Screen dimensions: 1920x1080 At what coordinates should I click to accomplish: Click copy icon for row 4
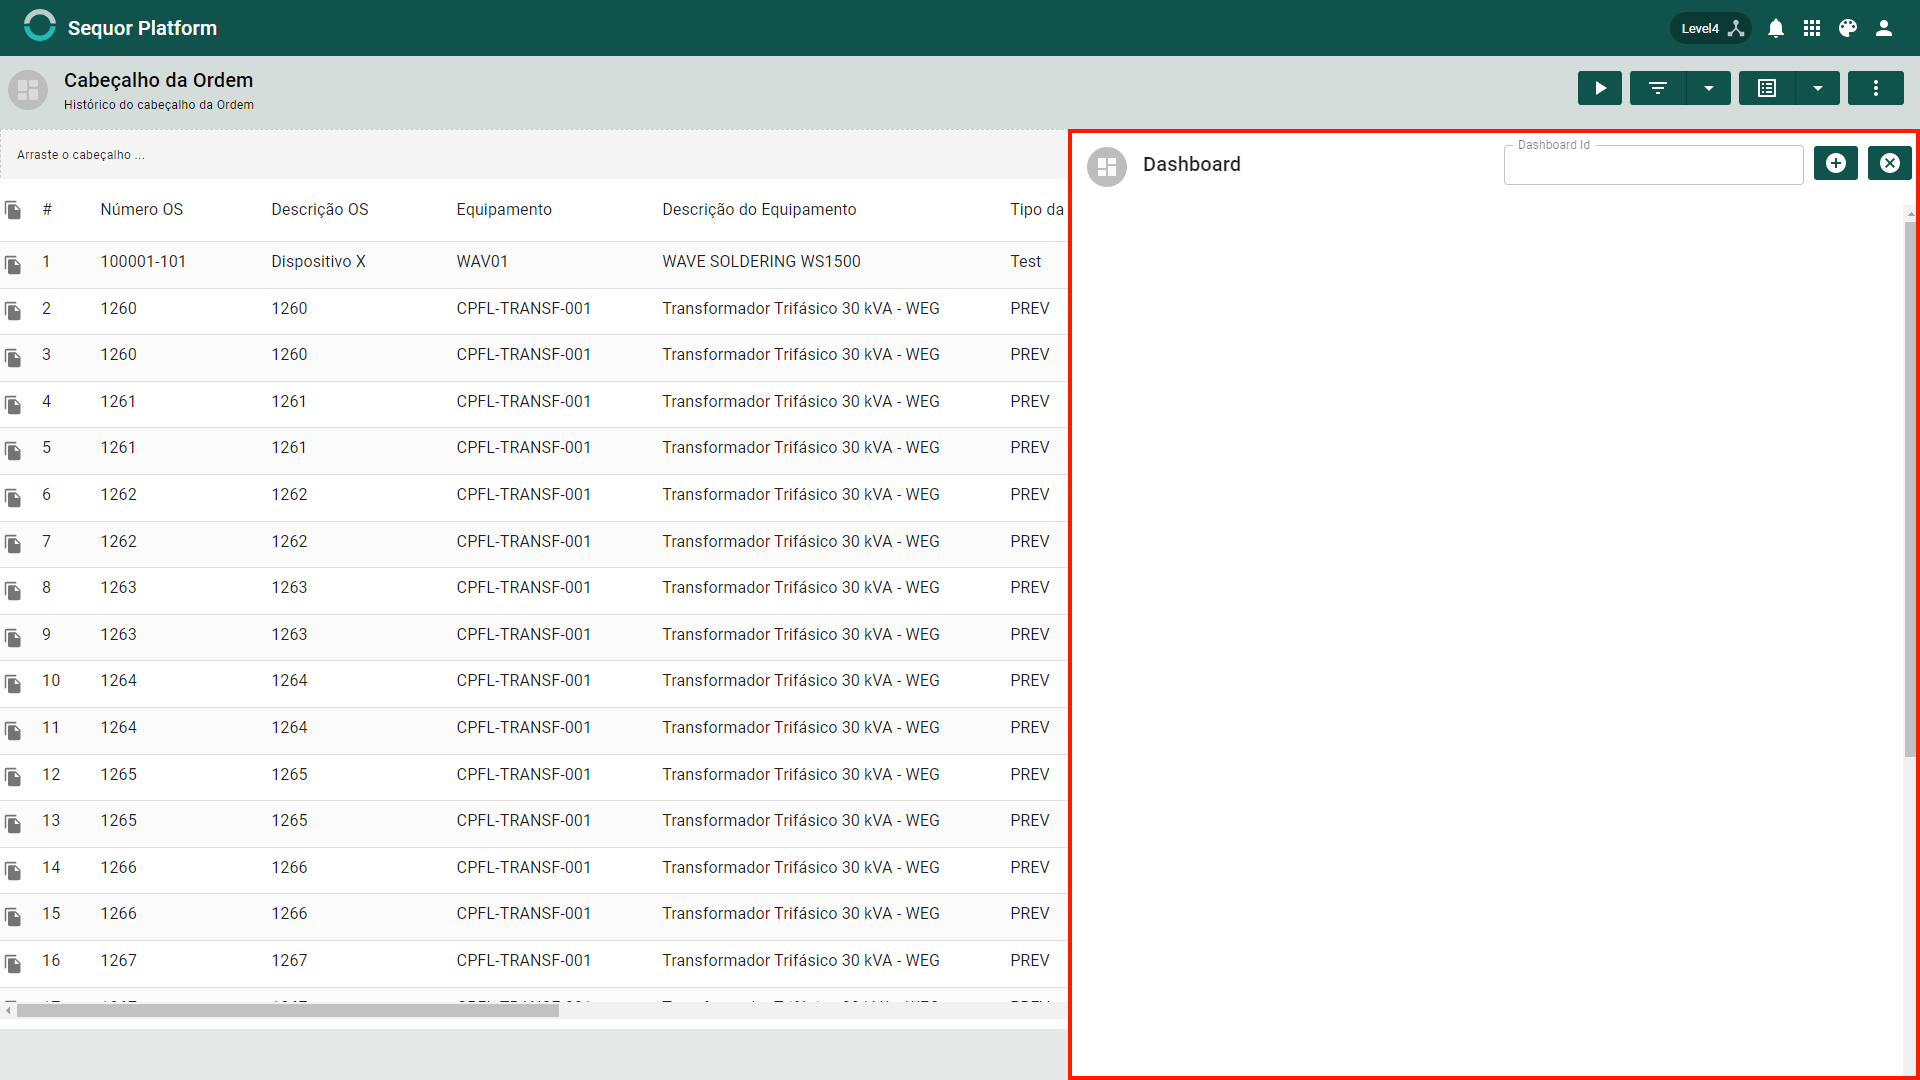pos(13,405)
